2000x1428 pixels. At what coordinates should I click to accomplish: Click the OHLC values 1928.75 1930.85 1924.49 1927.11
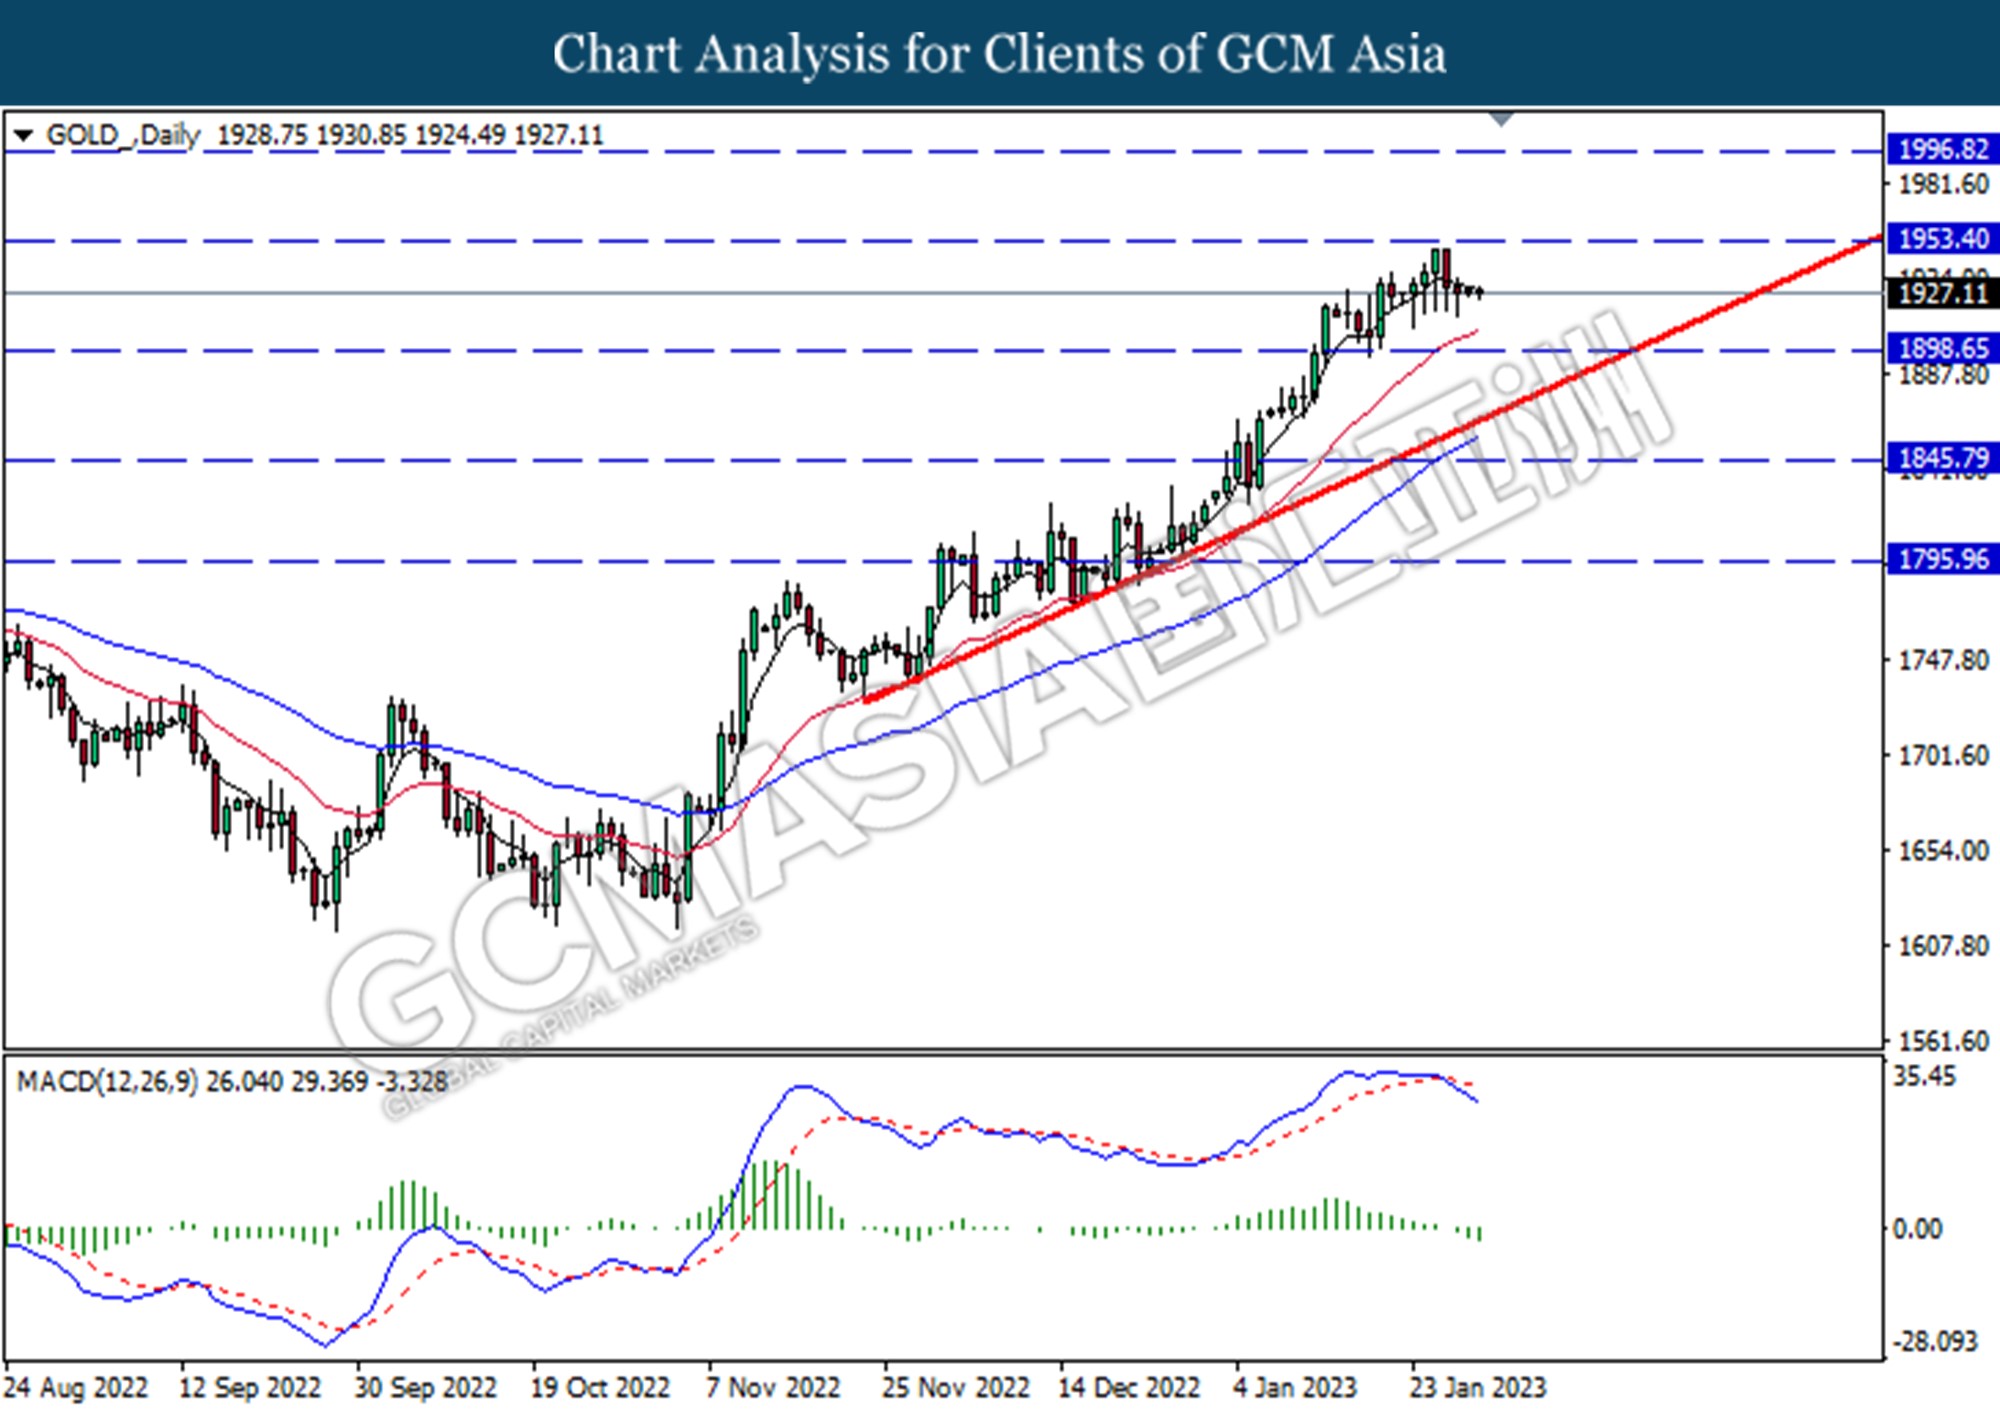pyautogui.click(x=410, y=135)
